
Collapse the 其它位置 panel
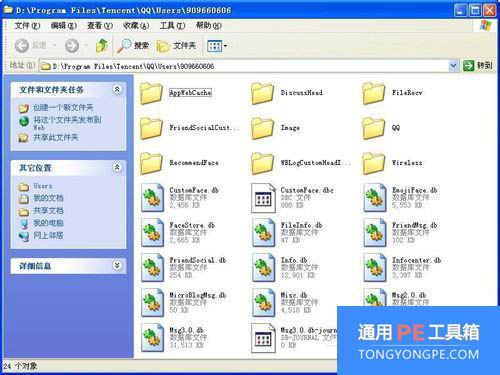tap(117, 167)
